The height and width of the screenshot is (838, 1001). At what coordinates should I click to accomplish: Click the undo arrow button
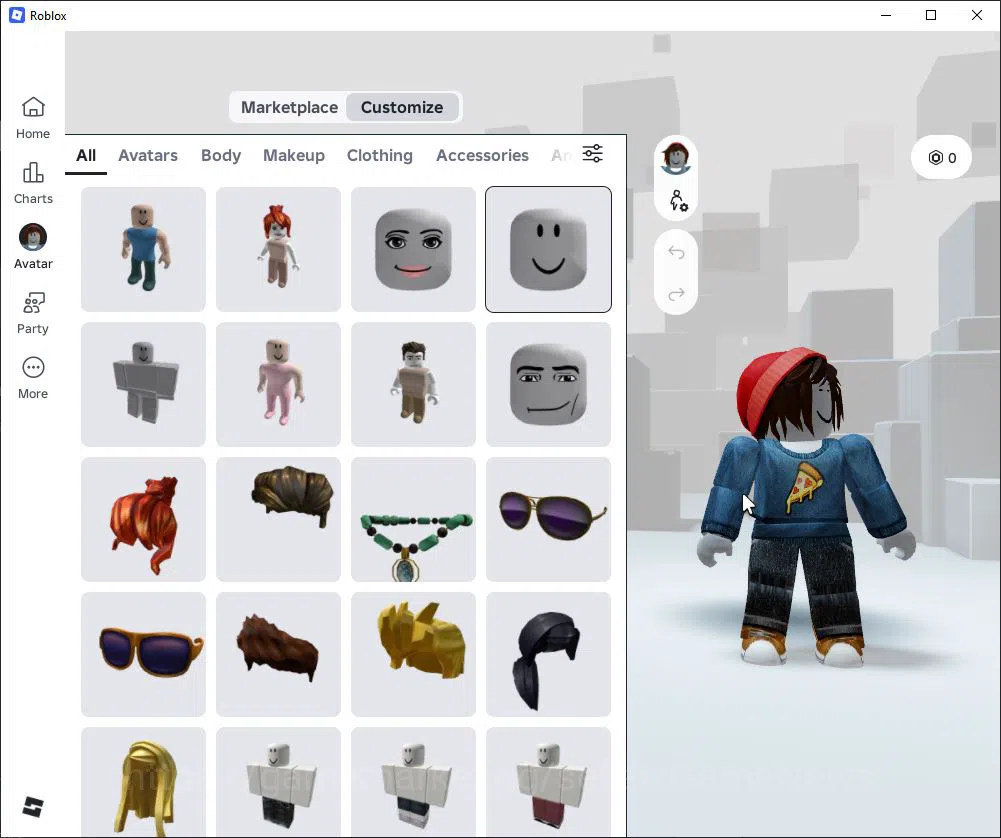click(676, 253)
